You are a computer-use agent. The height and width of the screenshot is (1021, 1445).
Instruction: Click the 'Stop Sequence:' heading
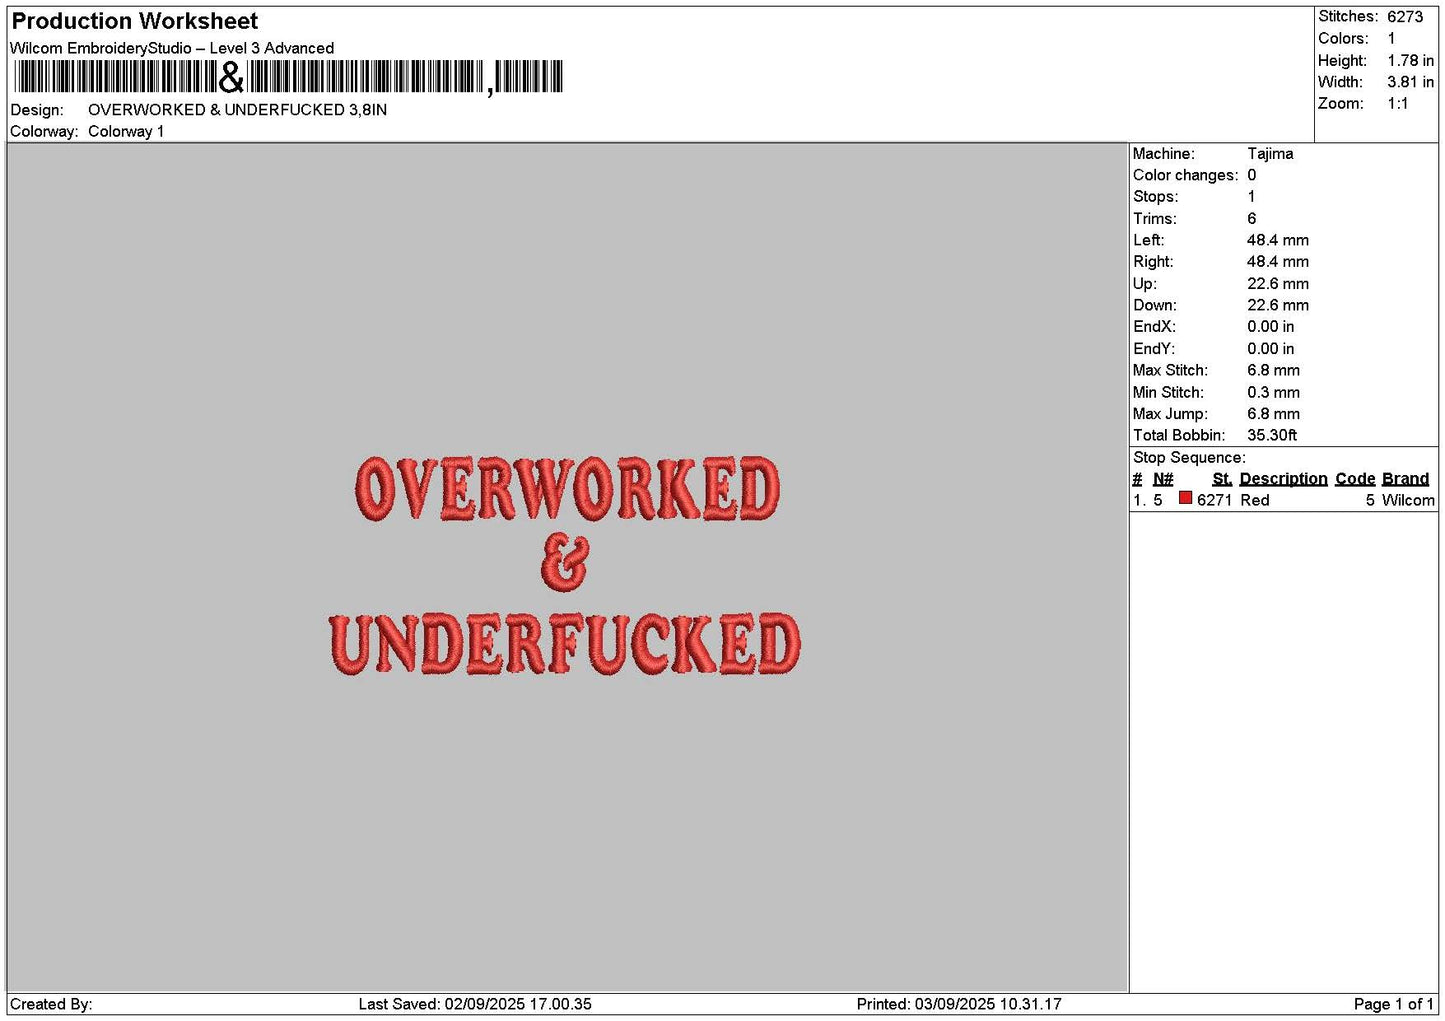1189,458
